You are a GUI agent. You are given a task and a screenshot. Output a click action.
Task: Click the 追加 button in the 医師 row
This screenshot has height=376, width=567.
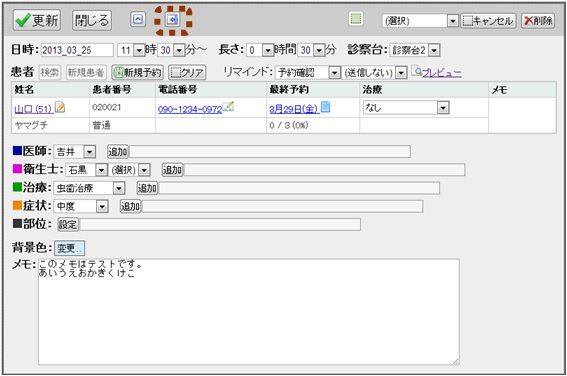tap(118, 151)
